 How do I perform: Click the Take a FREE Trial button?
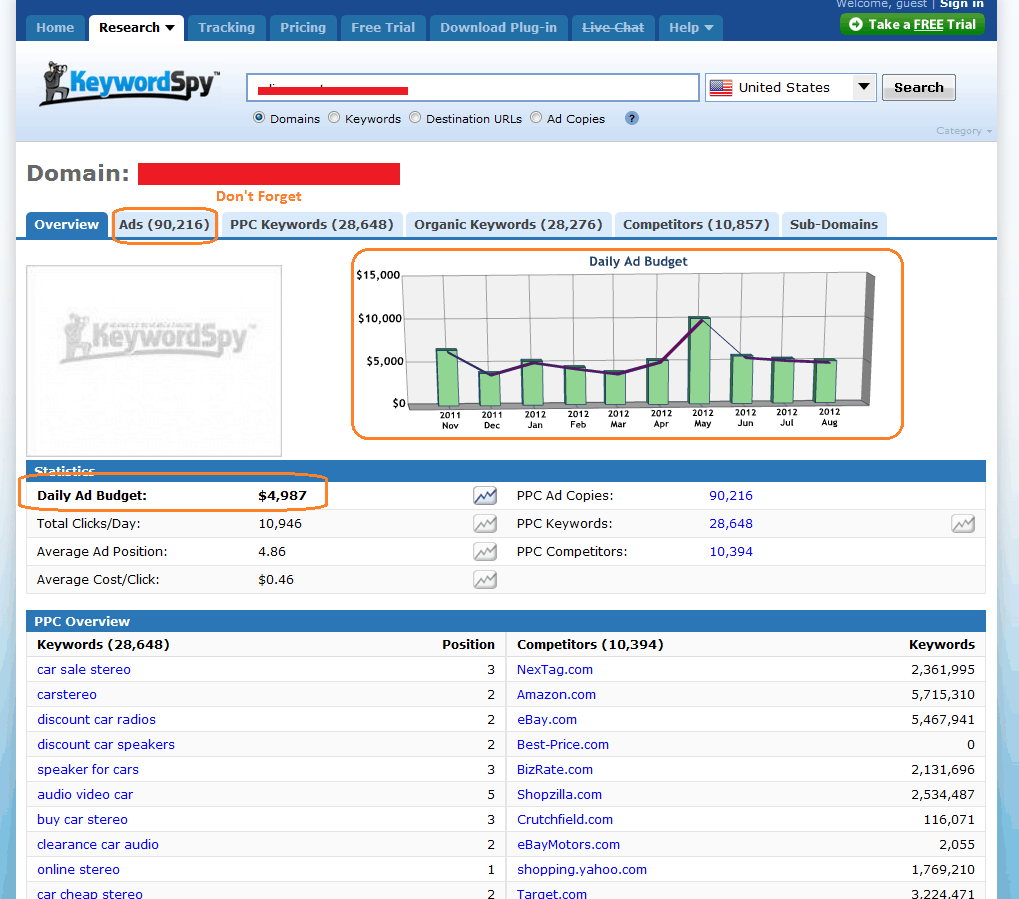[912, 25]
